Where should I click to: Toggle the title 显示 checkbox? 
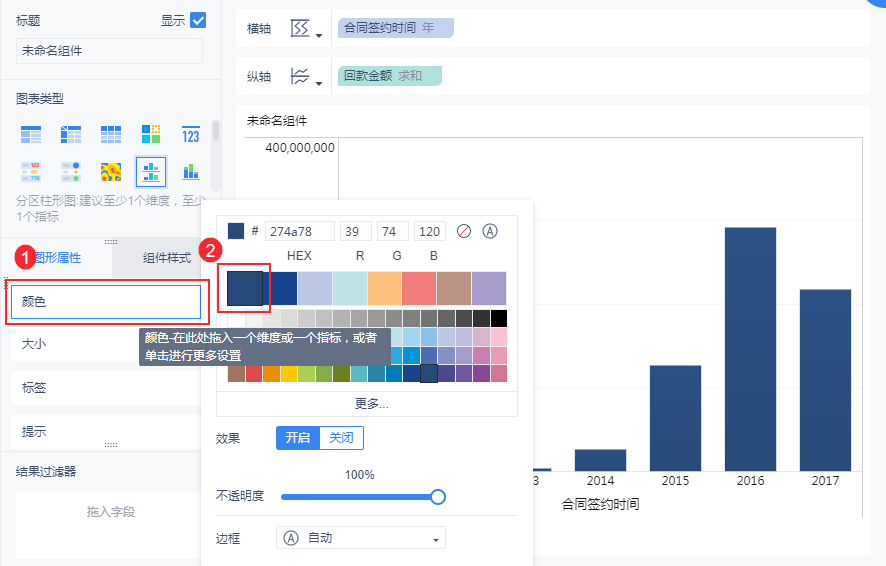tap(198, 20)
